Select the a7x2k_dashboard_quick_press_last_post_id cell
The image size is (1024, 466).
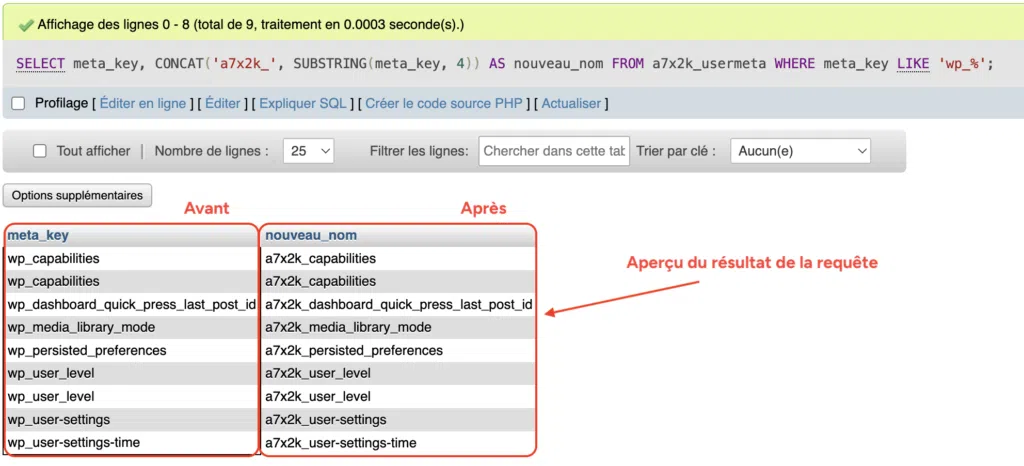click(x=398, y=304)
